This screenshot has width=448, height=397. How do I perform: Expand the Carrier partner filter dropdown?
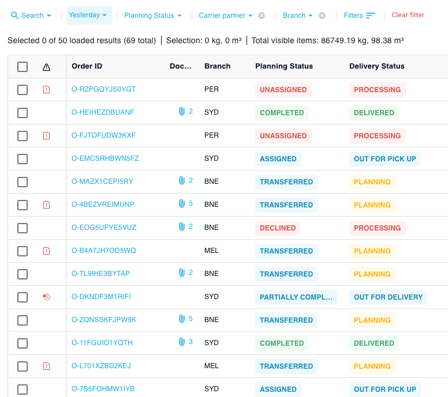225,15
